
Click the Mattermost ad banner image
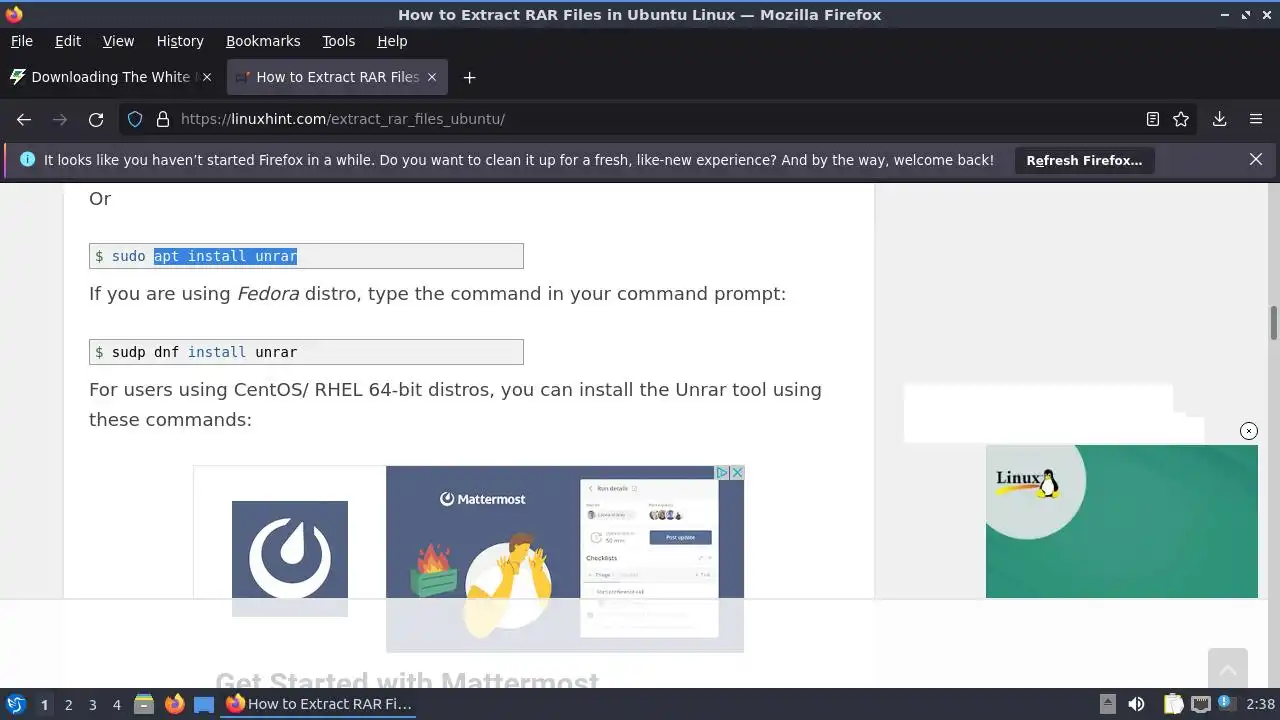click(565, 558)
